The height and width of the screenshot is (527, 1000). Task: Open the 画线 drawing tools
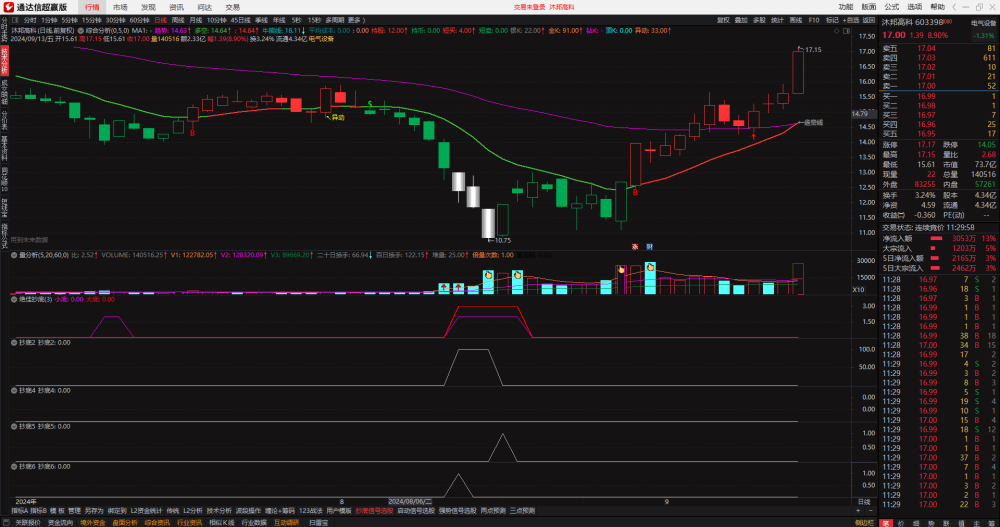(x=796, y=20)
